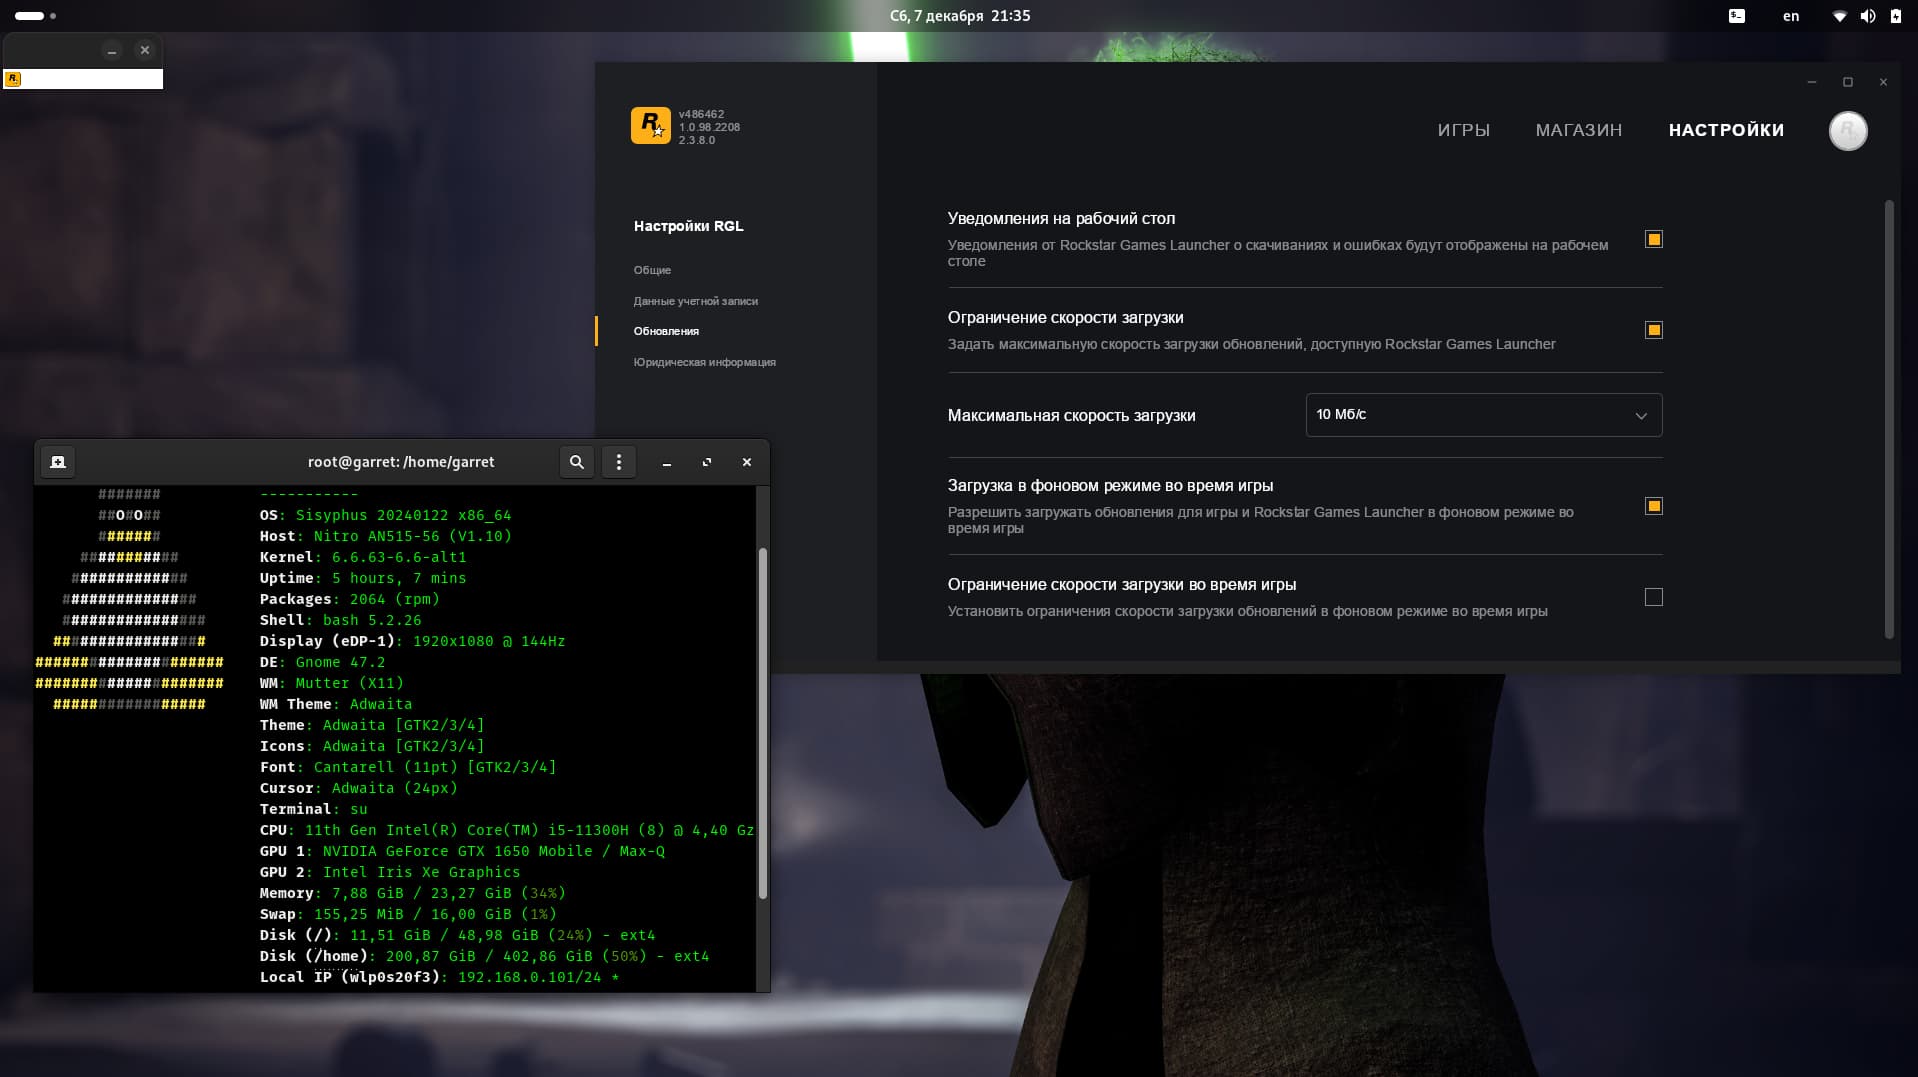Click the Rockstar Games logo in launcher
Screen dimensions: 1918x1077
650,126
